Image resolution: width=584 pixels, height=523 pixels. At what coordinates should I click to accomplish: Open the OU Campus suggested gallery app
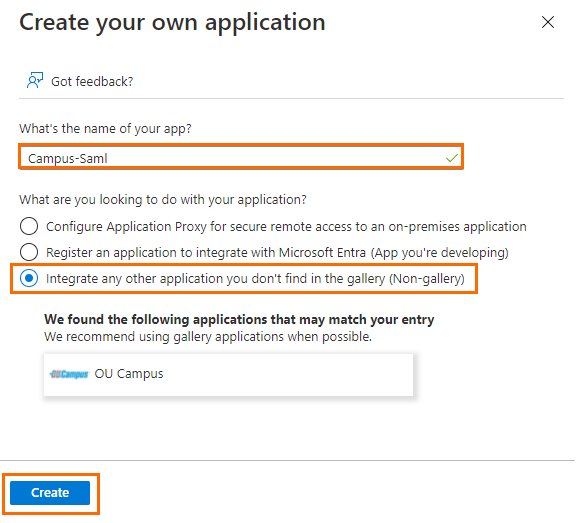point(228,374)
